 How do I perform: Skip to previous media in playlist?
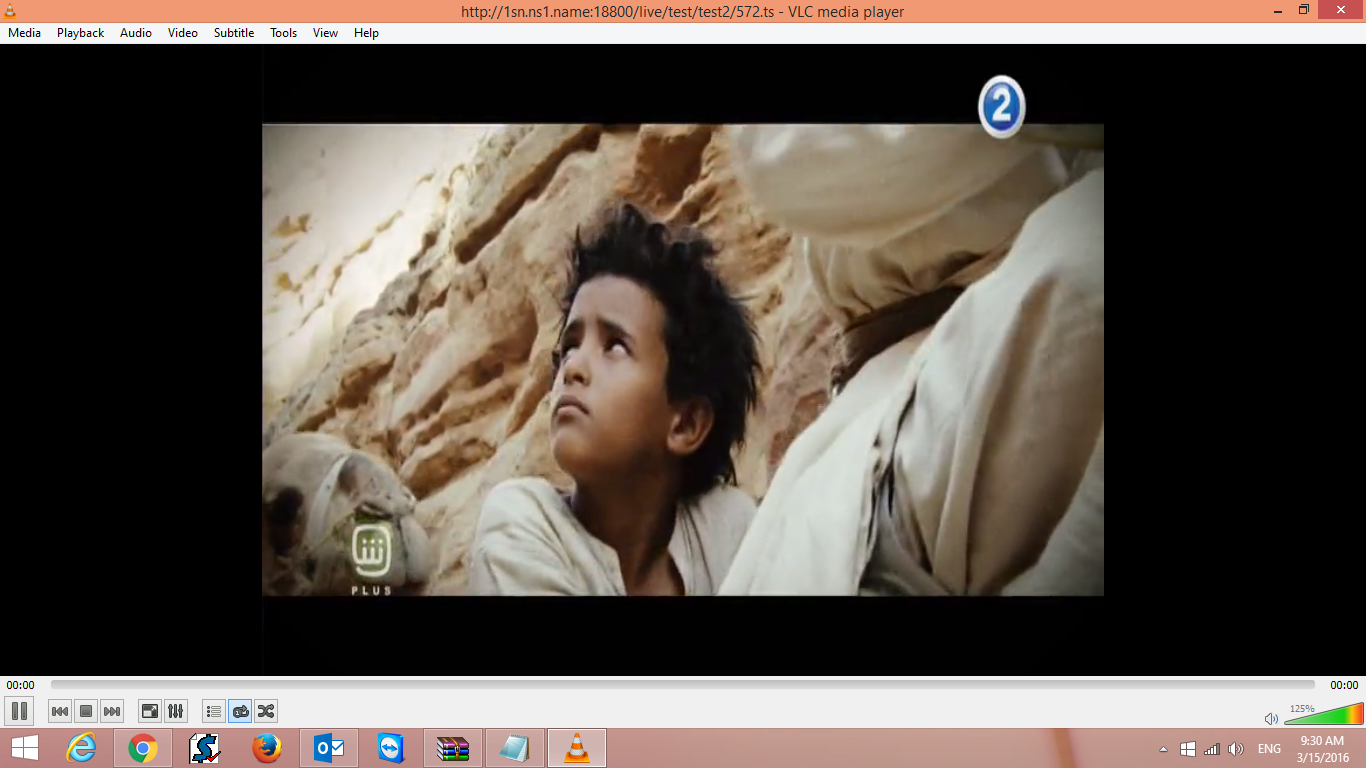[x=60, y=711]
